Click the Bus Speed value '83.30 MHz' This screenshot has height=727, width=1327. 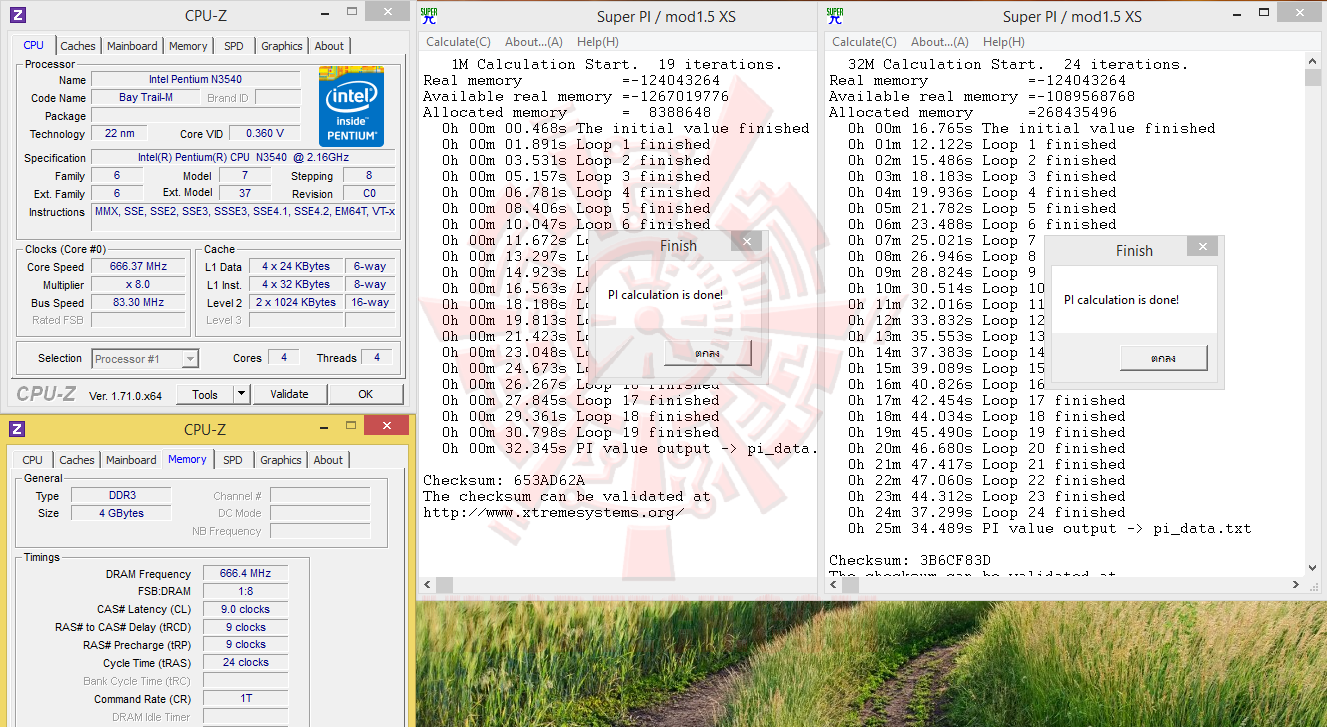[139, 303]
